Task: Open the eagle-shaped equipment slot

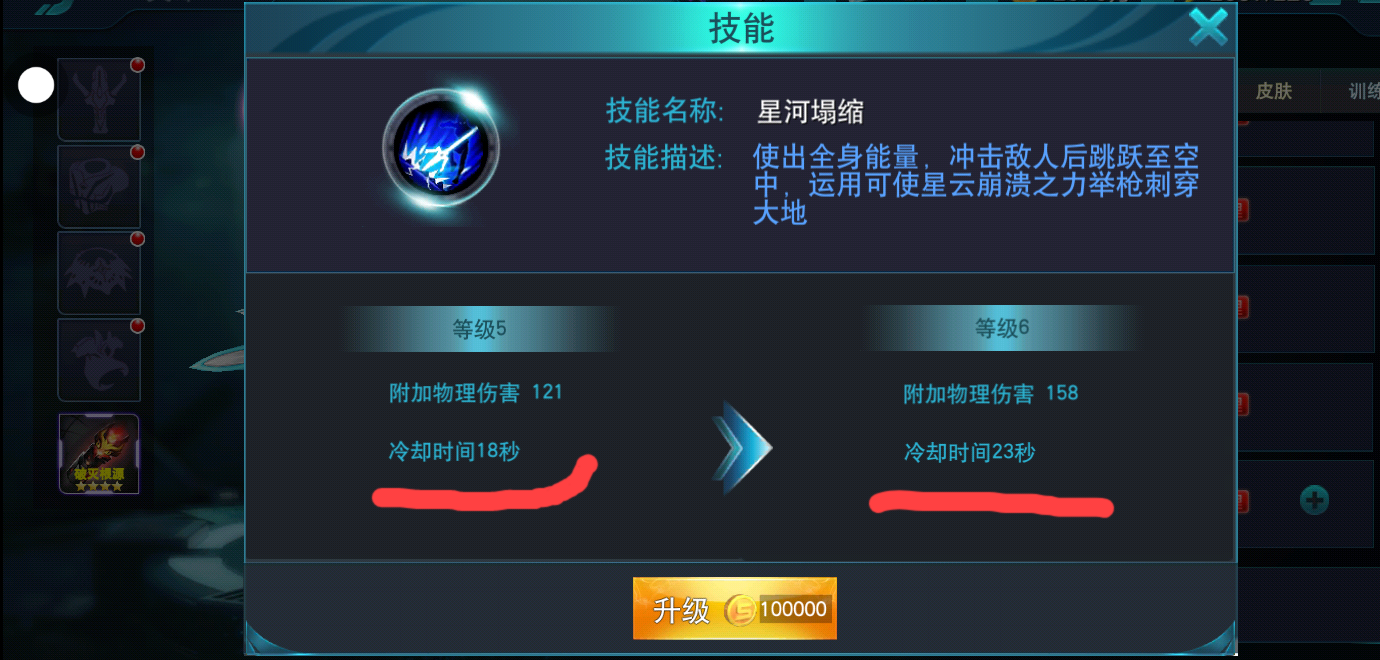Action: (99, 360)
